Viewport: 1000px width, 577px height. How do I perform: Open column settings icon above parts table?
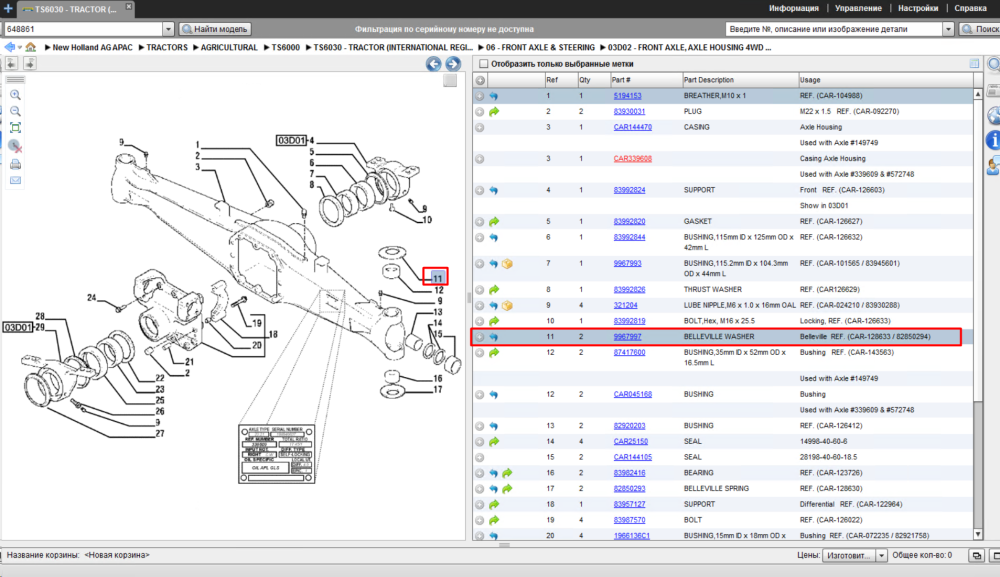click(x=974, y=64)
